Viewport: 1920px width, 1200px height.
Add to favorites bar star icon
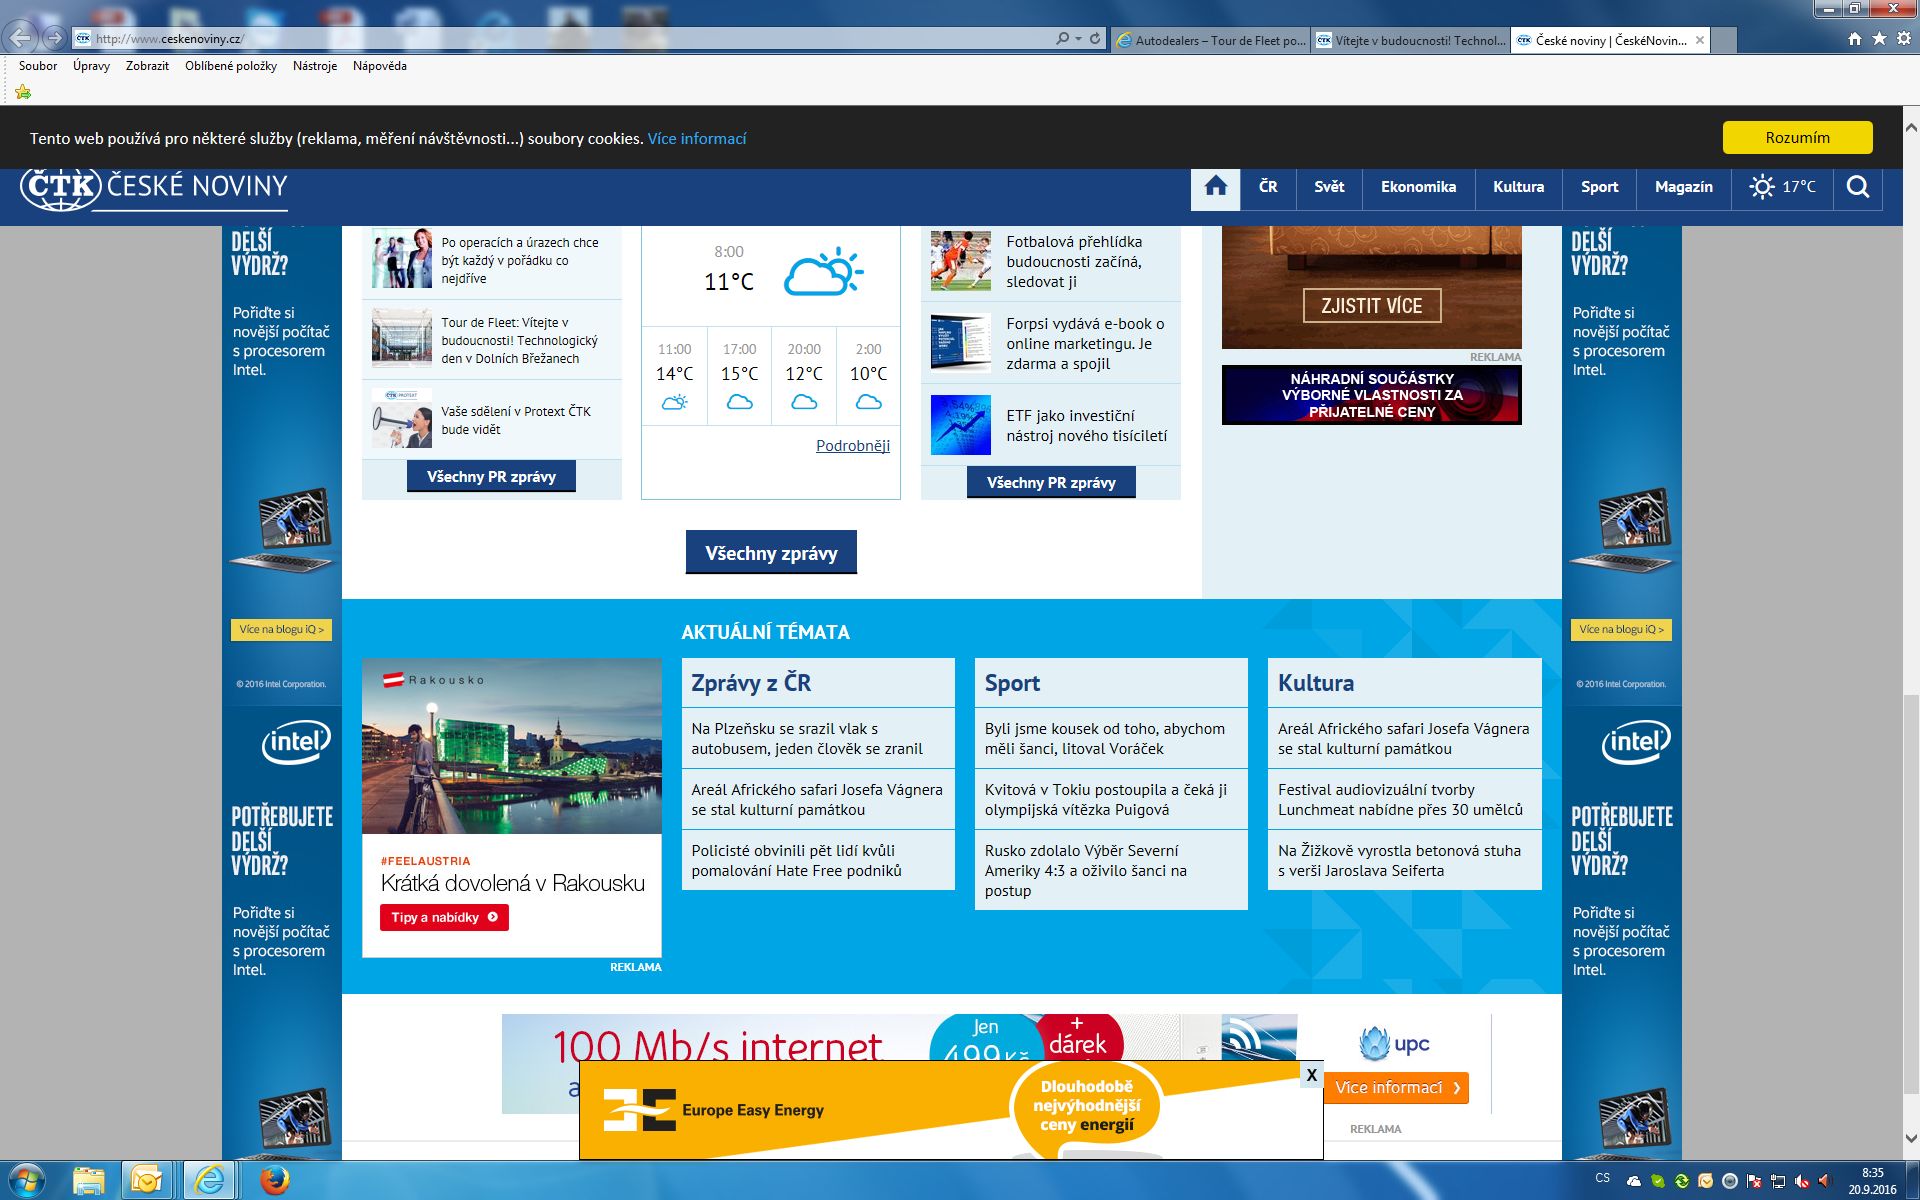pos(23,92)
